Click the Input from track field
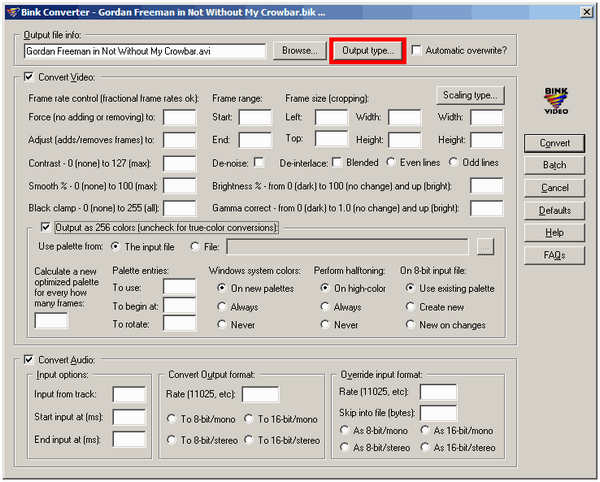 click(129, 394)
